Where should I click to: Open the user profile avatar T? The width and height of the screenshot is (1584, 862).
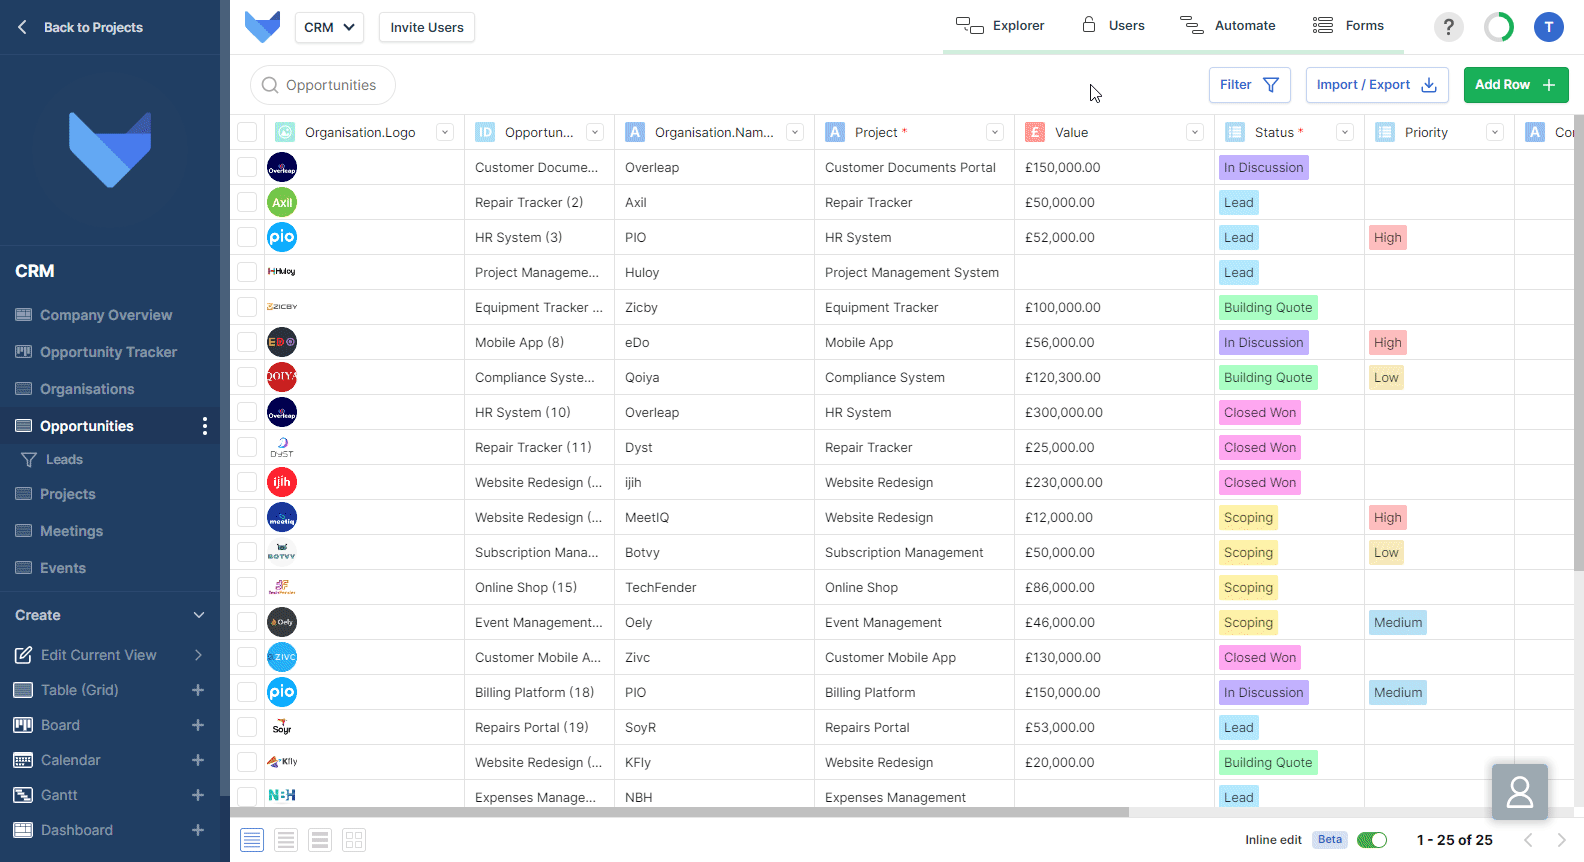[x=1548, y=27]
